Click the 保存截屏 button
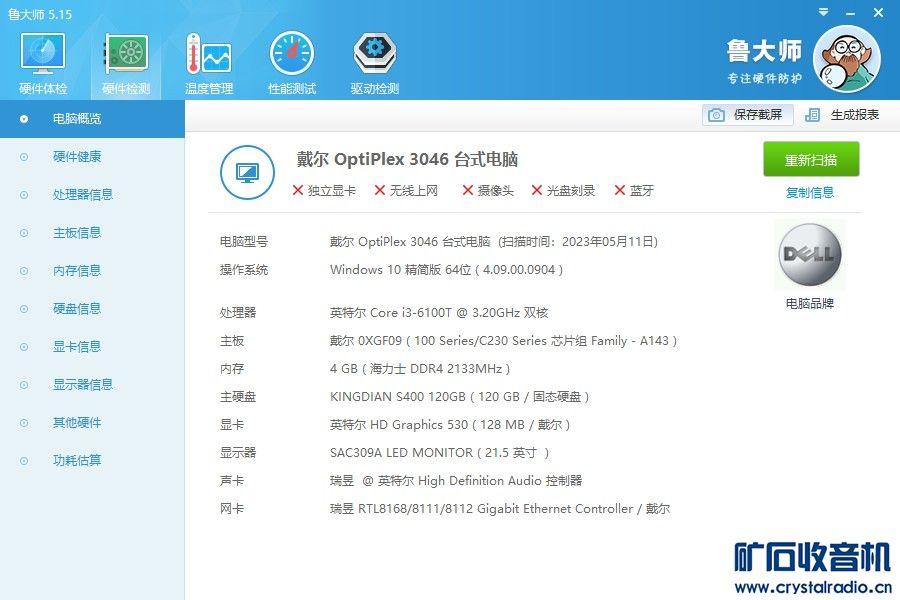 [747, 115]
